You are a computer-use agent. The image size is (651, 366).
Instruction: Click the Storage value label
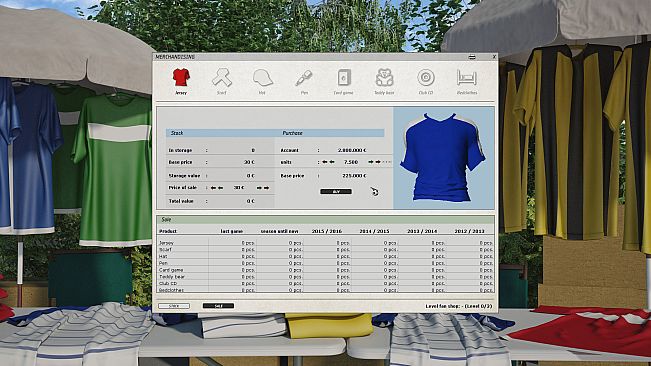(x=184, y=176)
